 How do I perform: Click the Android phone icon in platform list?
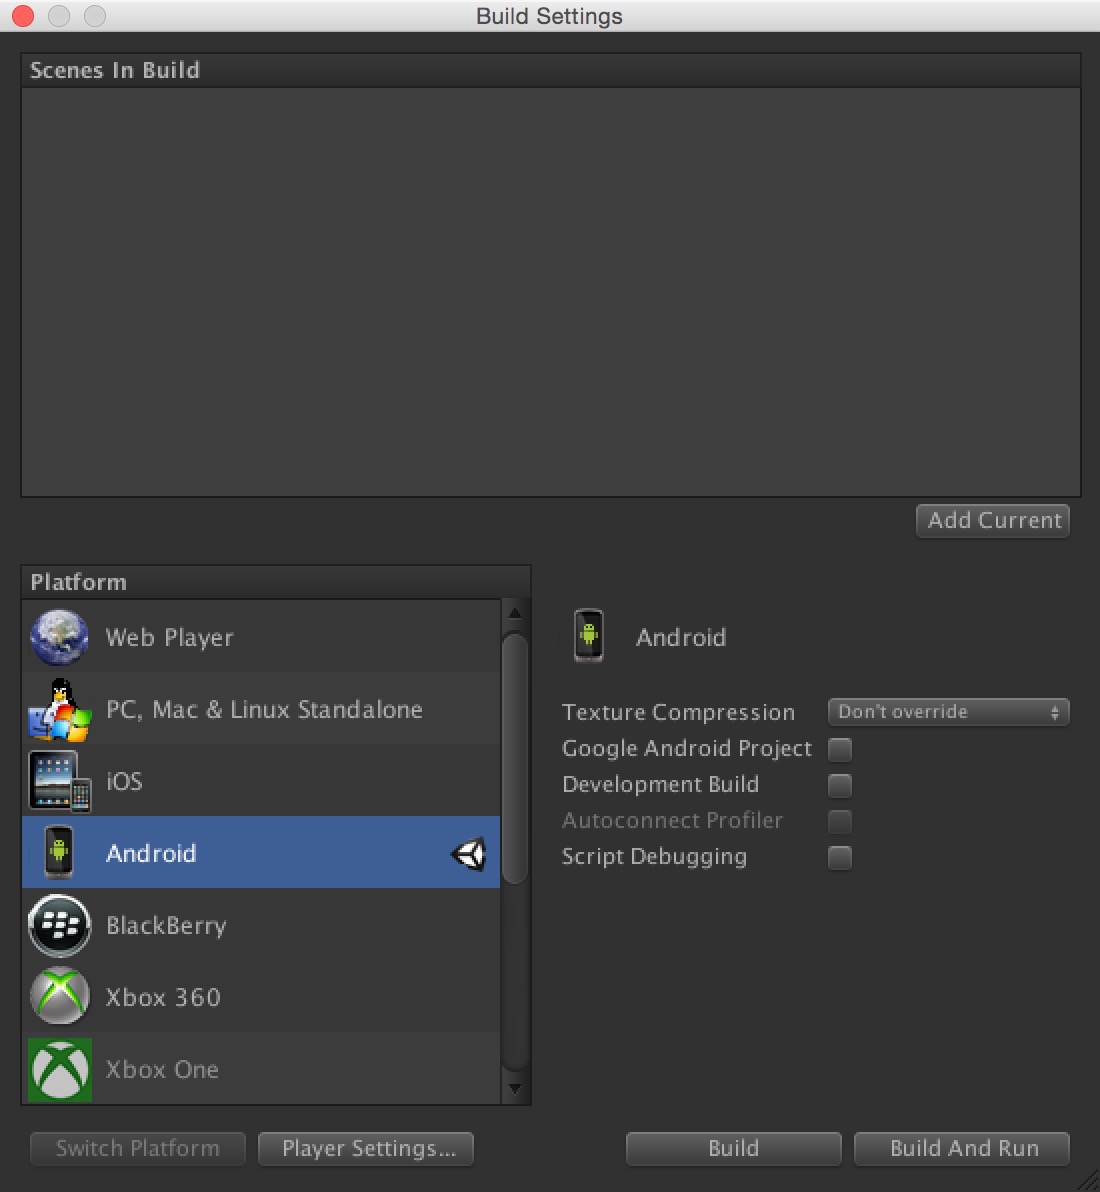(59, 852)
